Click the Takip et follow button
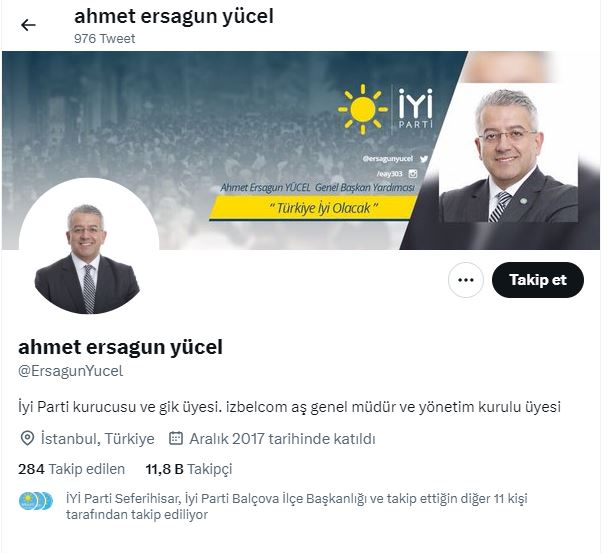 tap(537, 280)
